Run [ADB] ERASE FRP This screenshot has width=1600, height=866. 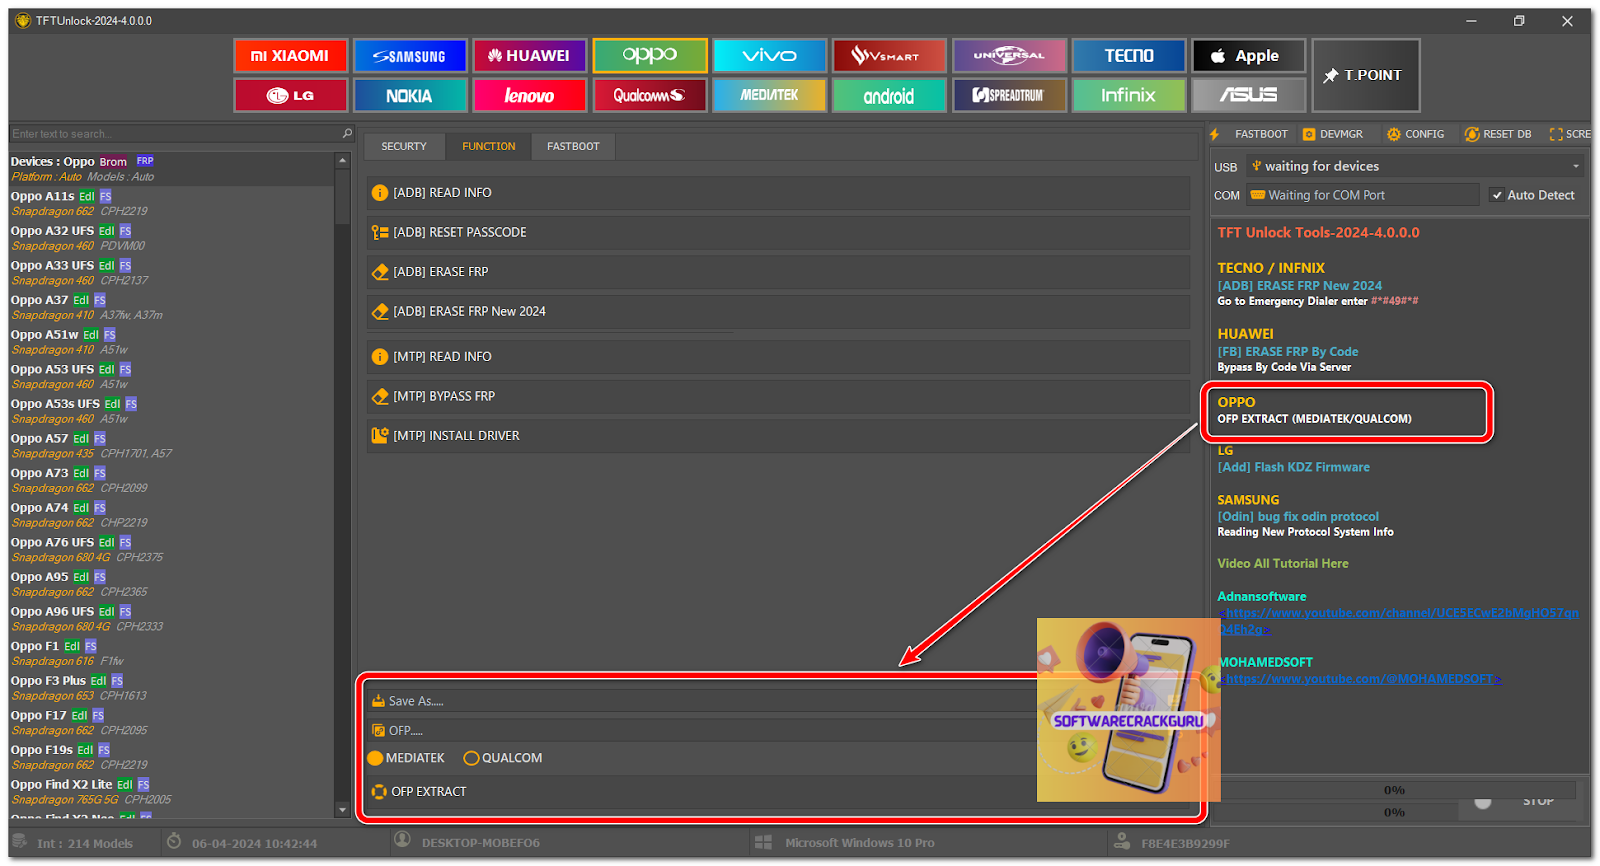point(778,272)
